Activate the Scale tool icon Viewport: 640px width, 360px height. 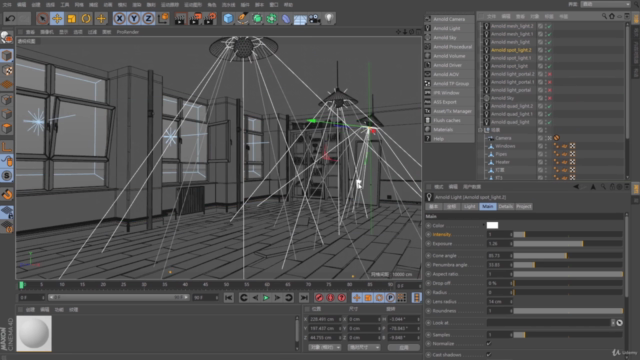pos(71,18)
